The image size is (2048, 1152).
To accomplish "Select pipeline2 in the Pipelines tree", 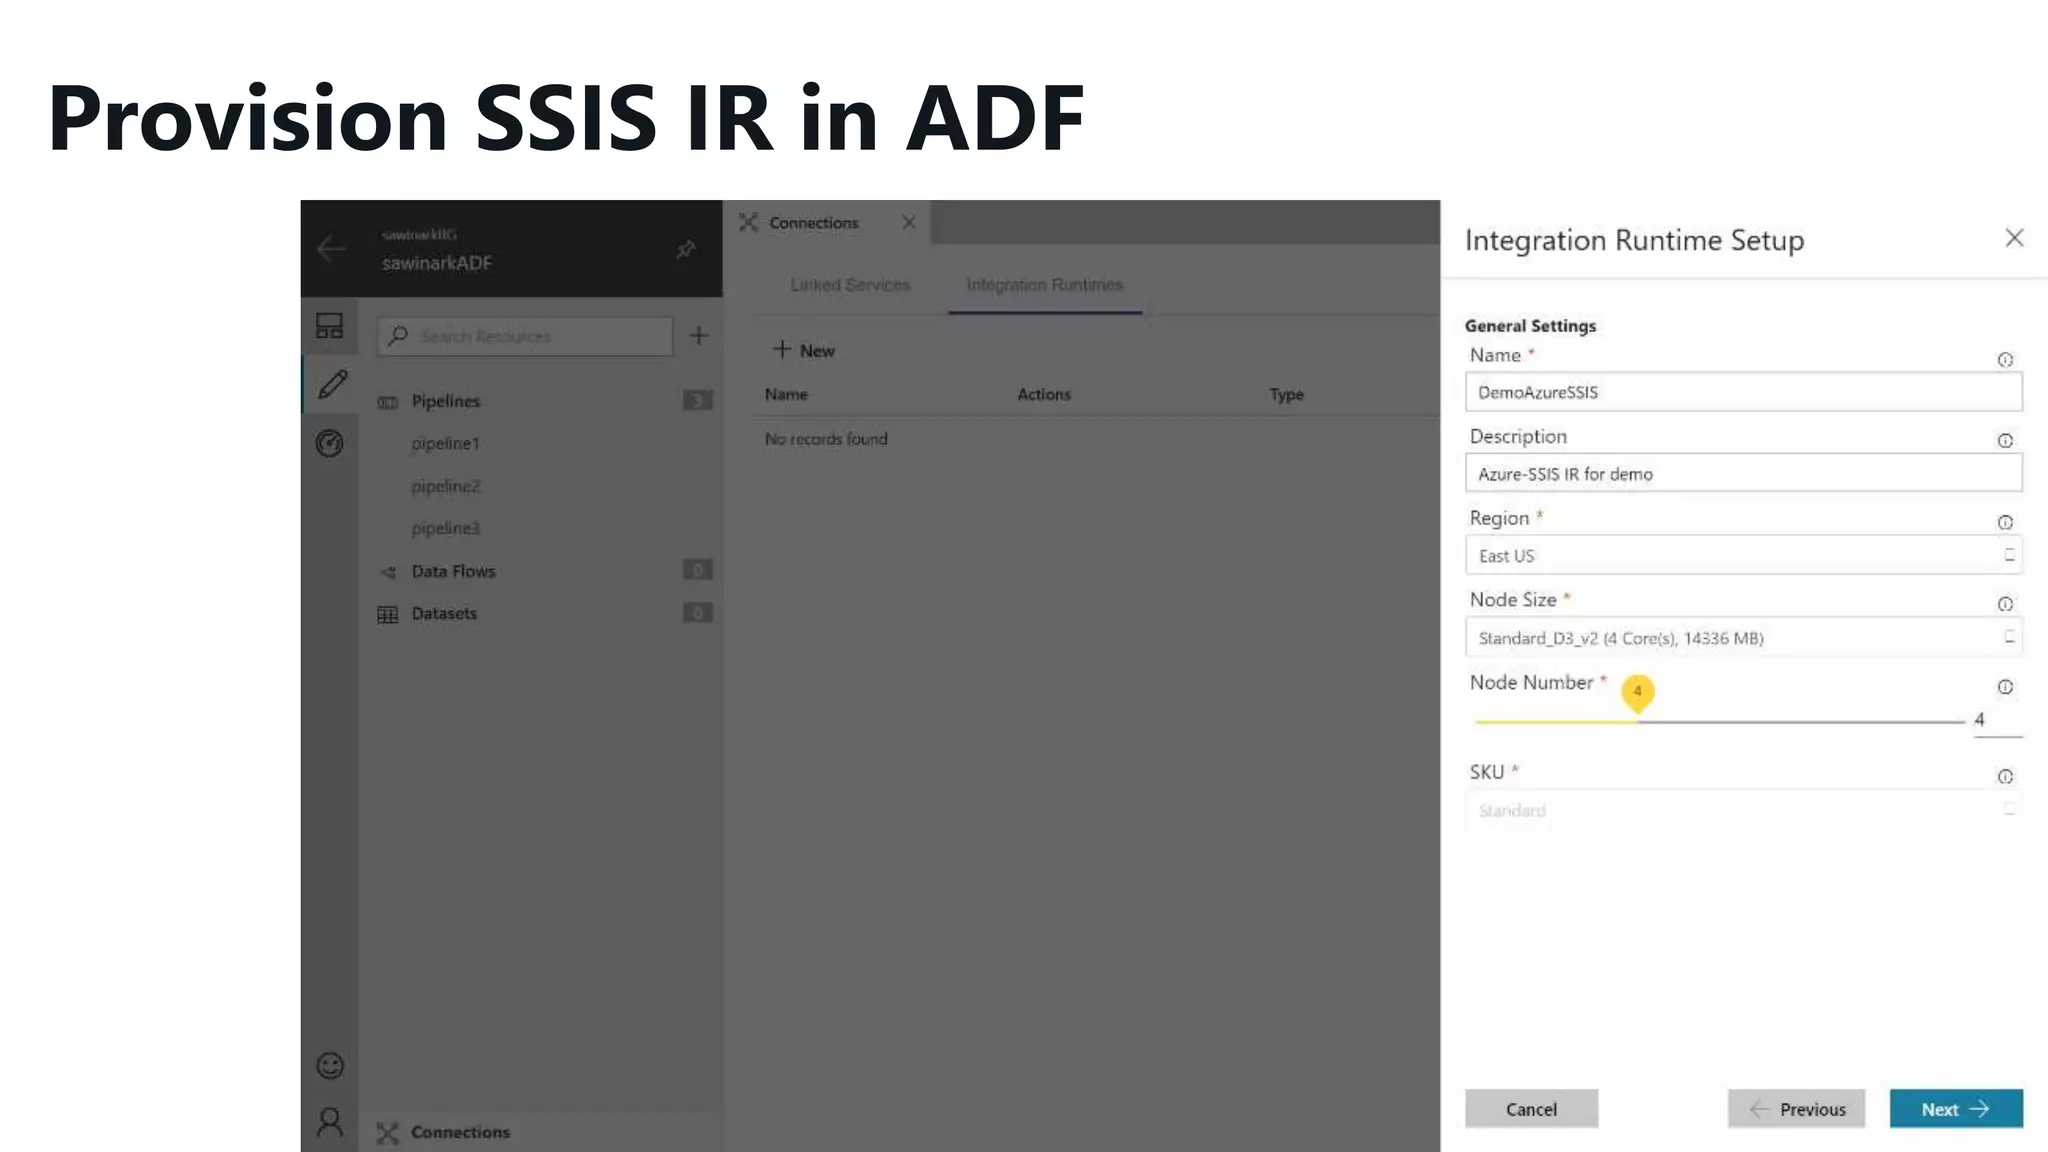I will 446,486.
